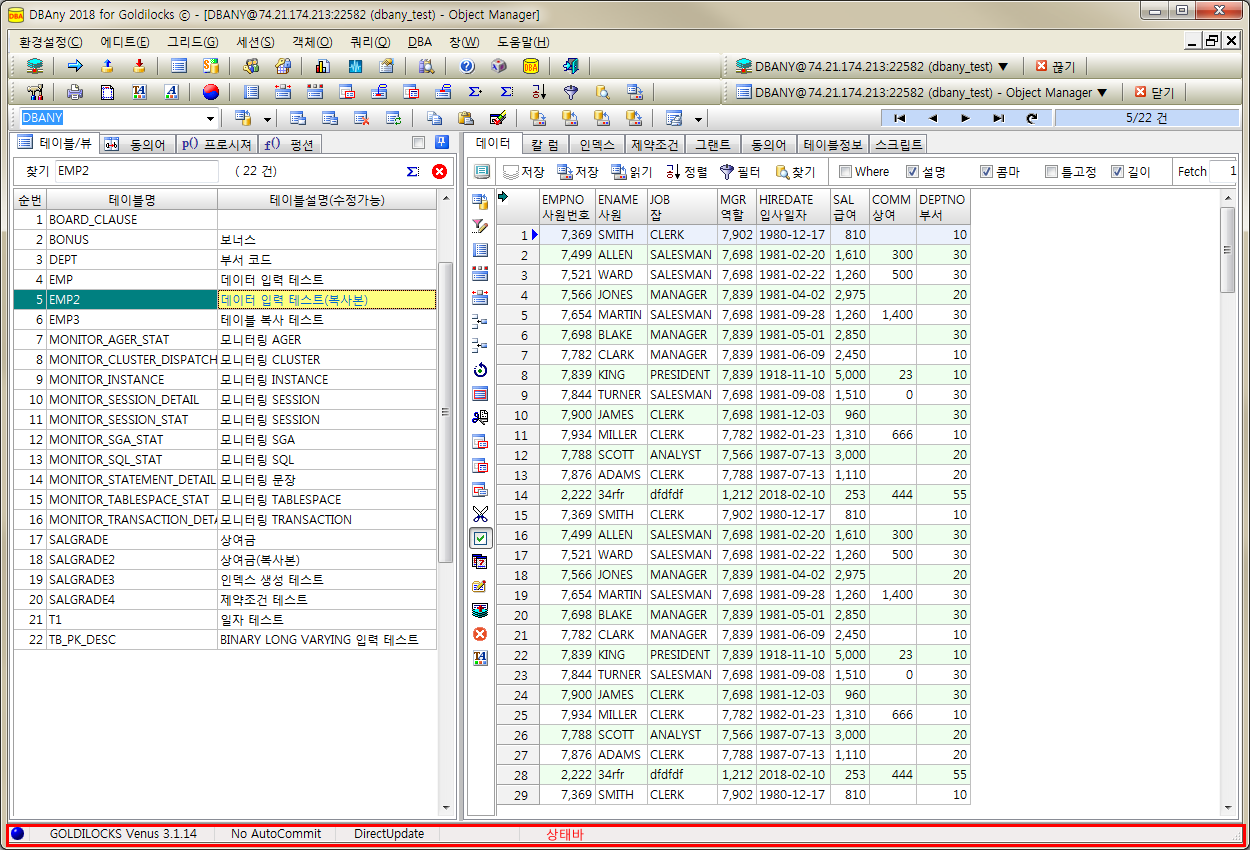Click the printer icon in the second toolbar

click(75, 92)
